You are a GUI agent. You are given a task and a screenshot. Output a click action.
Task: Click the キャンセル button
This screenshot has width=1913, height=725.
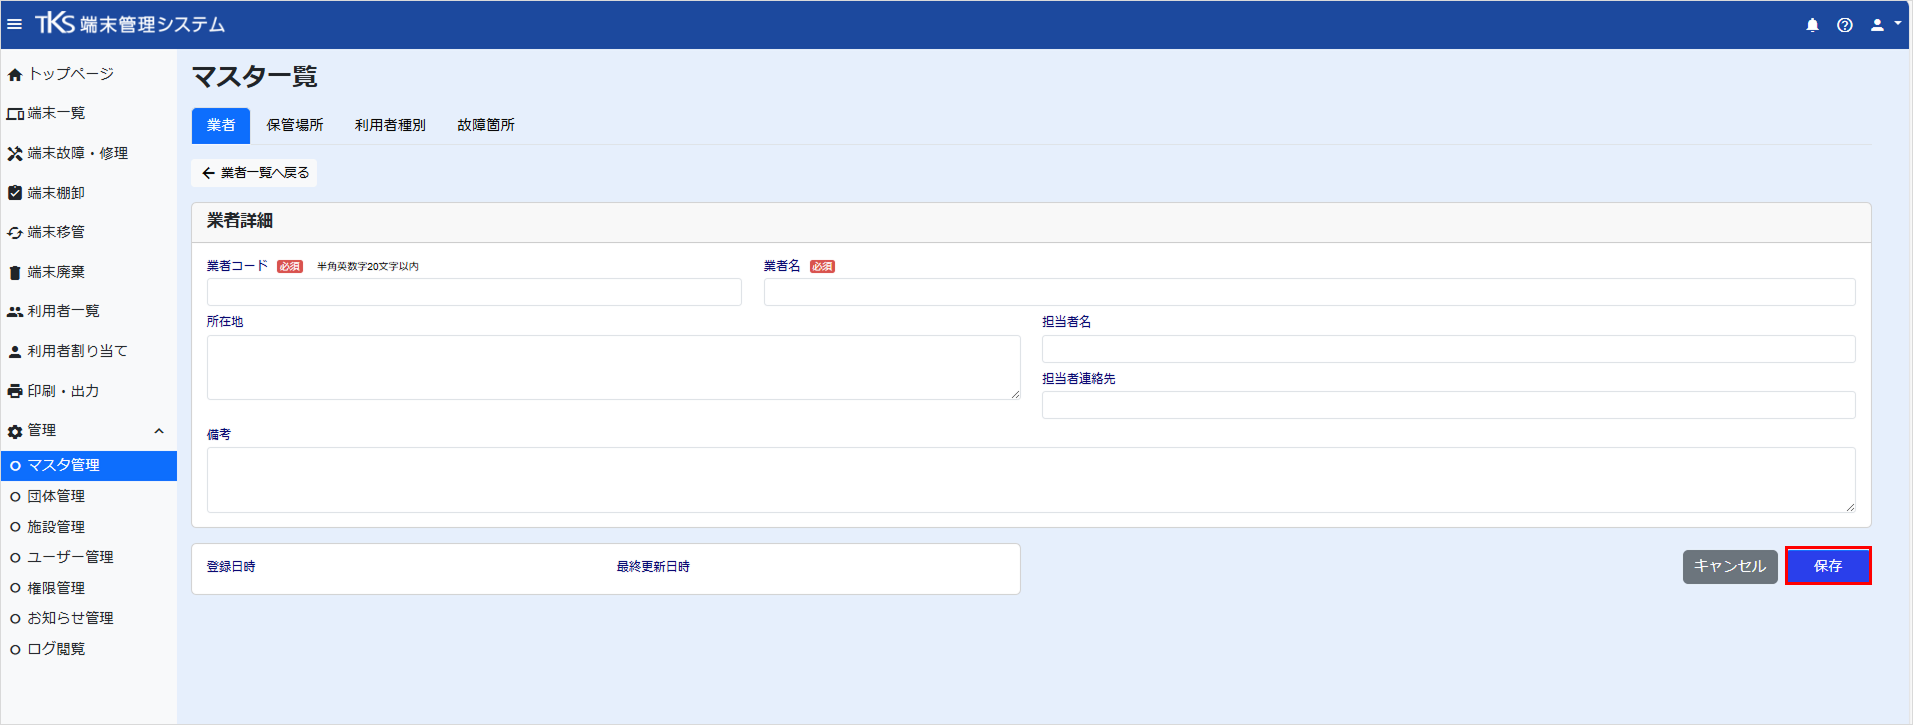pyautogui.click(x=1730, y=566)
